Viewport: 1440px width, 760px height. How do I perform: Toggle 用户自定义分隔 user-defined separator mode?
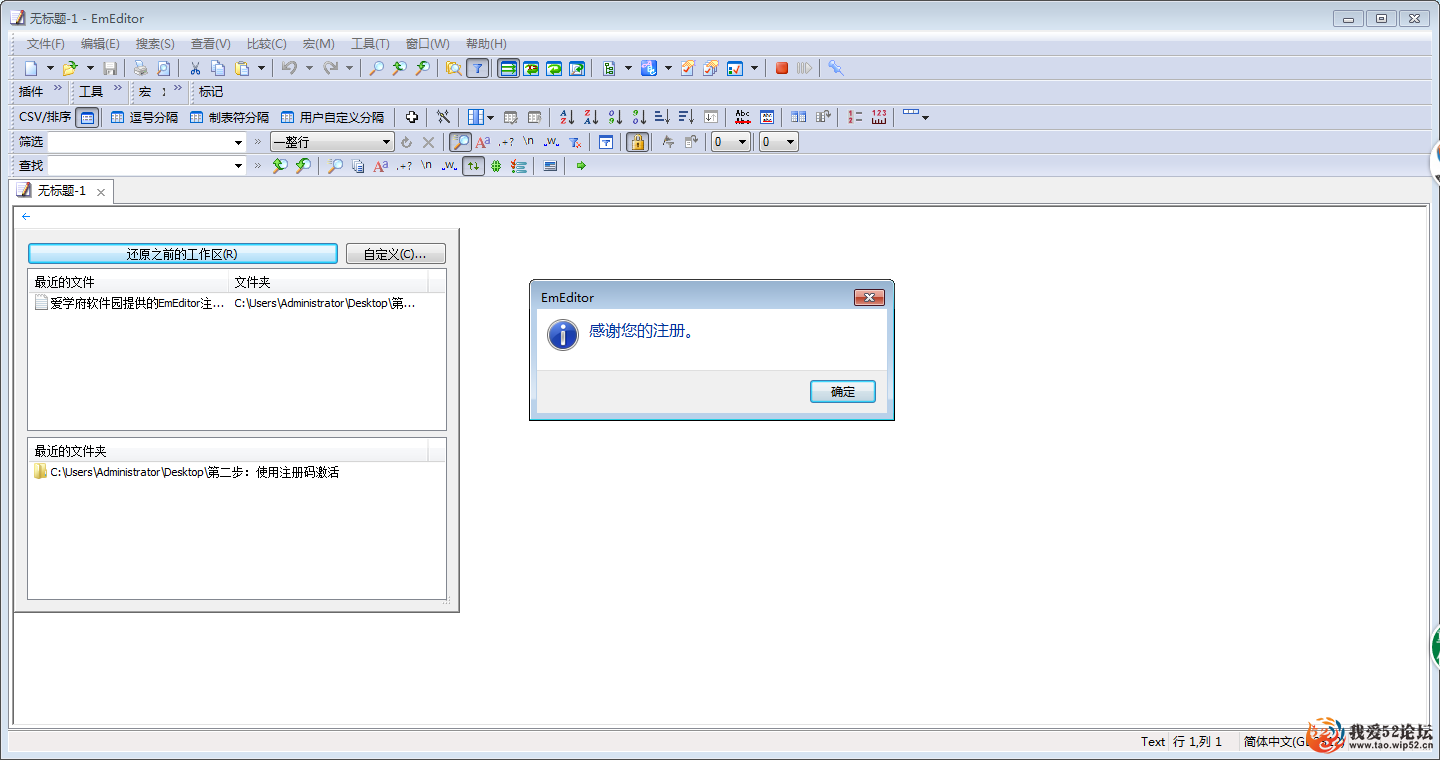click(x=332, y=117)
